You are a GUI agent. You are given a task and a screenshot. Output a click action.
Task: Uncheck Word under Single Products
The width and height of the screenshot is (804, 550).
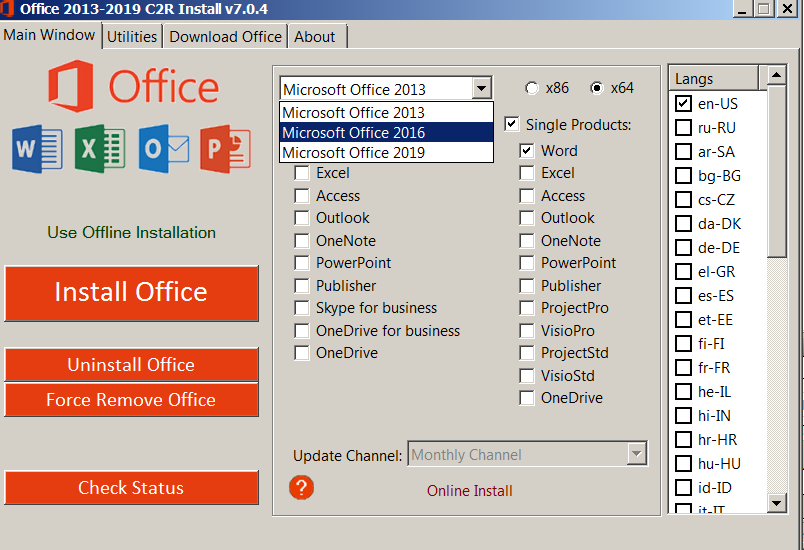pos(527,151)
